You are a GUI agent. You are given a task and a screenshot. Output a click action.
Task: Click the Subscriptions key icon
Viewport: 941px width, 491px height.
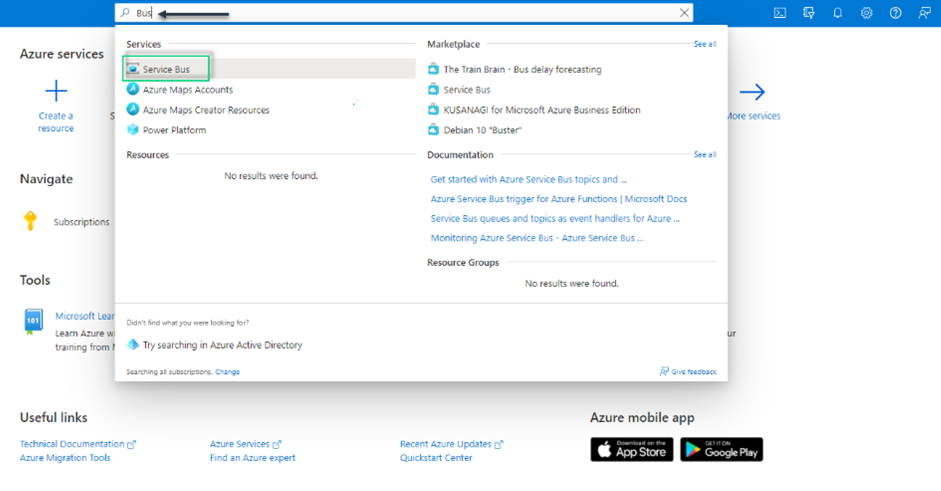point(30,221)
